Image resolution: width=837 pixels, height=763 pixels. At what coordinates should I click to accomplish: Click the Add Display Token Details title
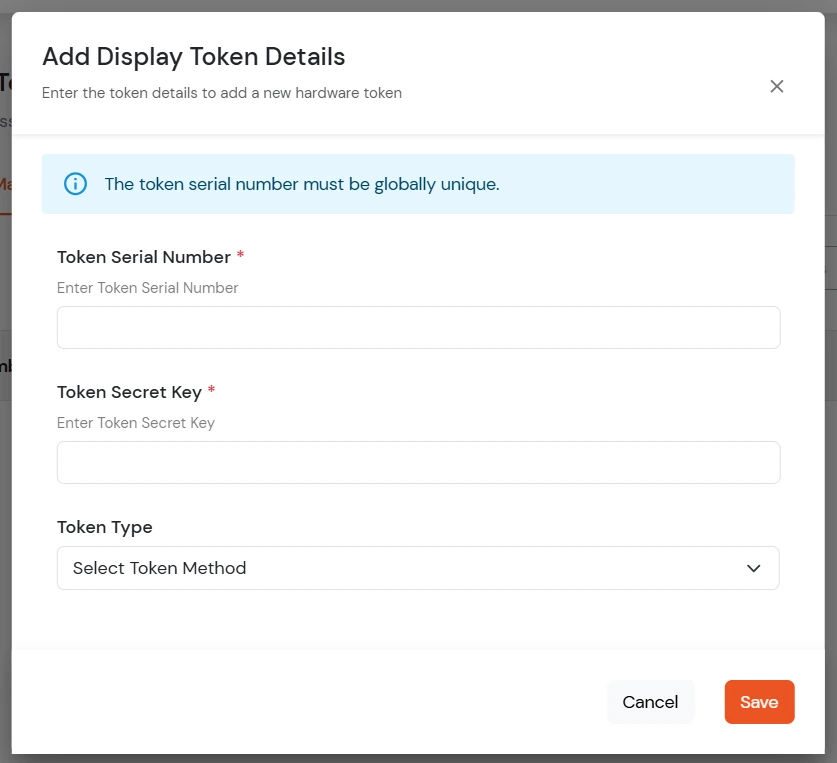[193, 57]
